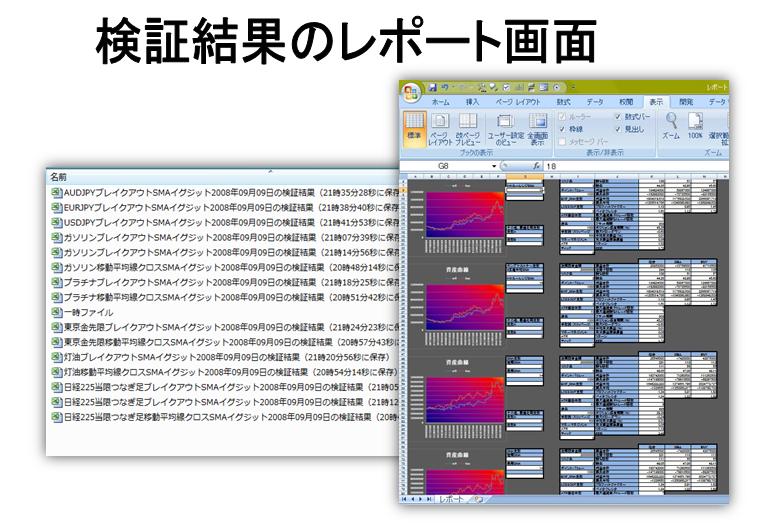Select the レポート sheet tab
This screenshot has width=771, height=531.
click(x=453, y=497)
